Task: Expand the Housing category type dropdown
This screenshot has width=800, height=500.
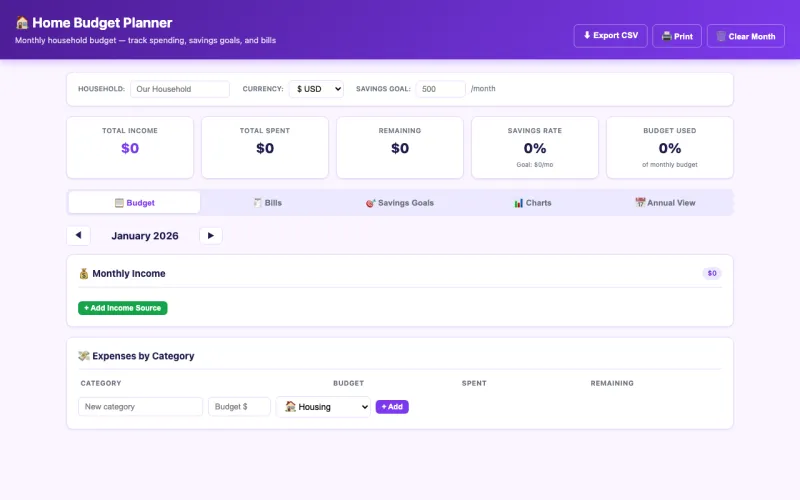Action: [323, 407]
